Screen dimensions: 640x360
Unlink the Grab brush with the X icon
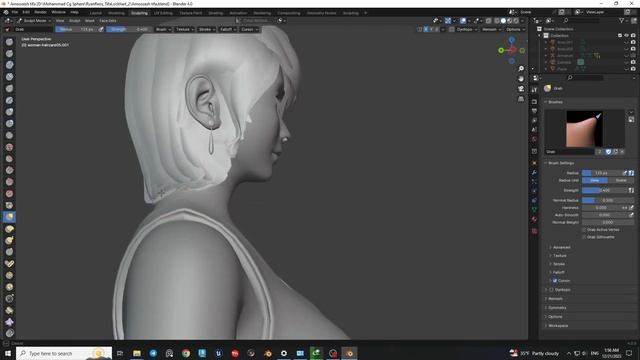click(622, 151)
